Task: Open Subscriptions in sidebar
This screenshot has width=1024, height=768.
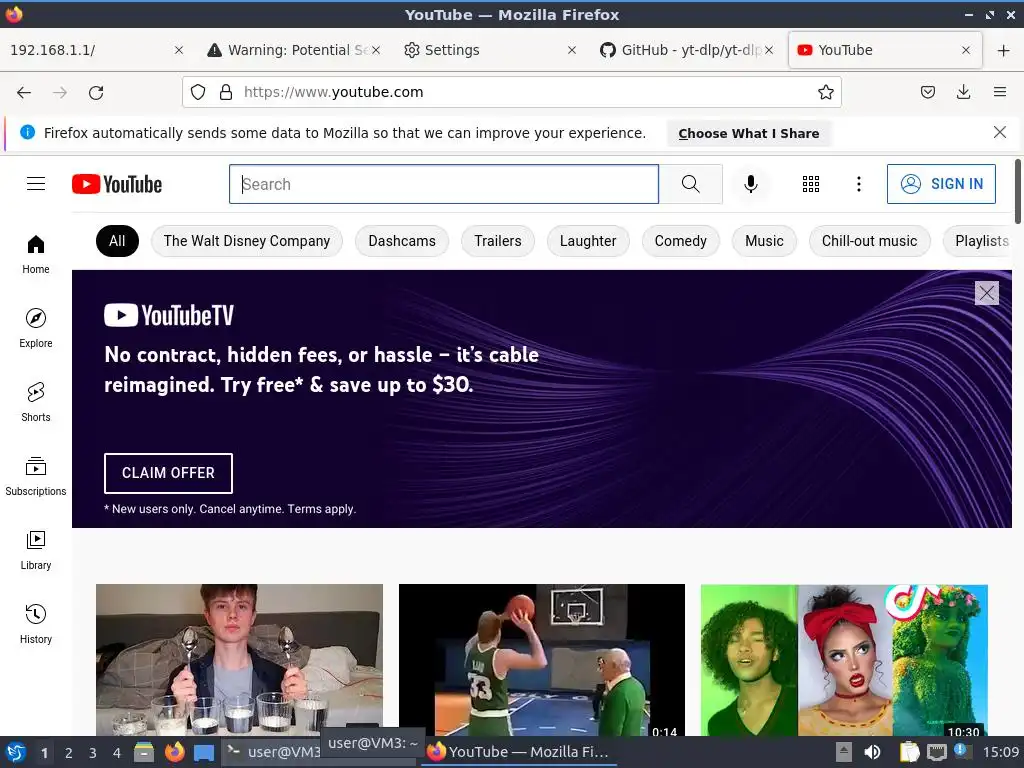Action: coord(35,477)
